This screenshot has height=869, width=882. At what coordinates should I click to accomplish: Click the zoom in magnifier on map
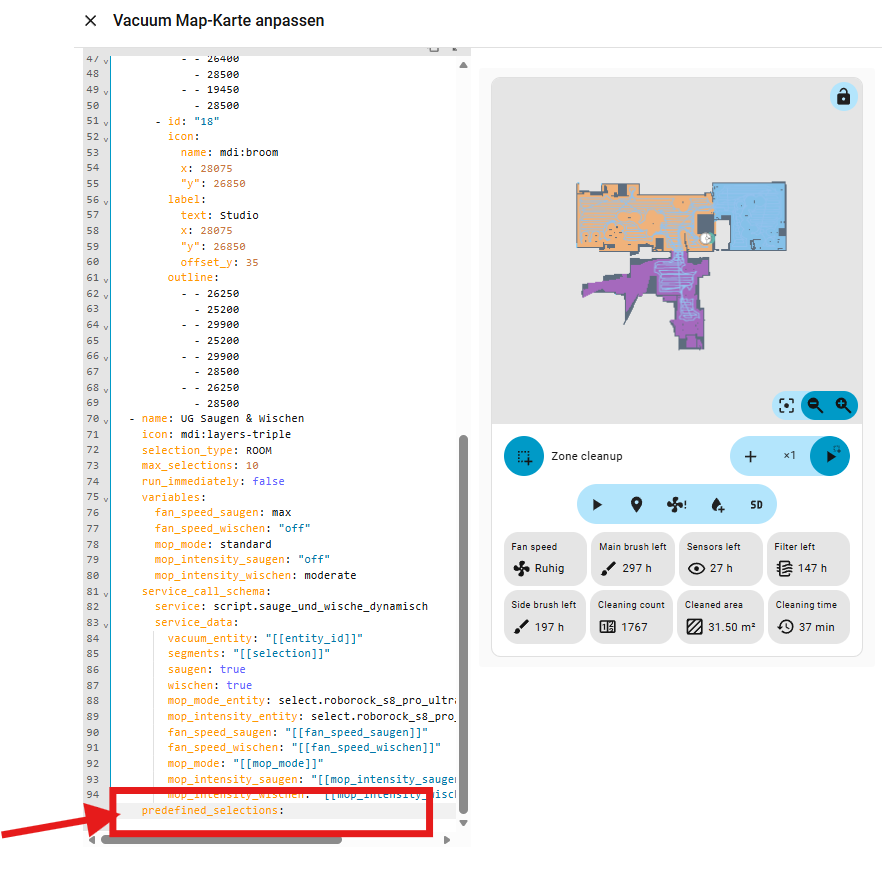click(x=843, y=405)
